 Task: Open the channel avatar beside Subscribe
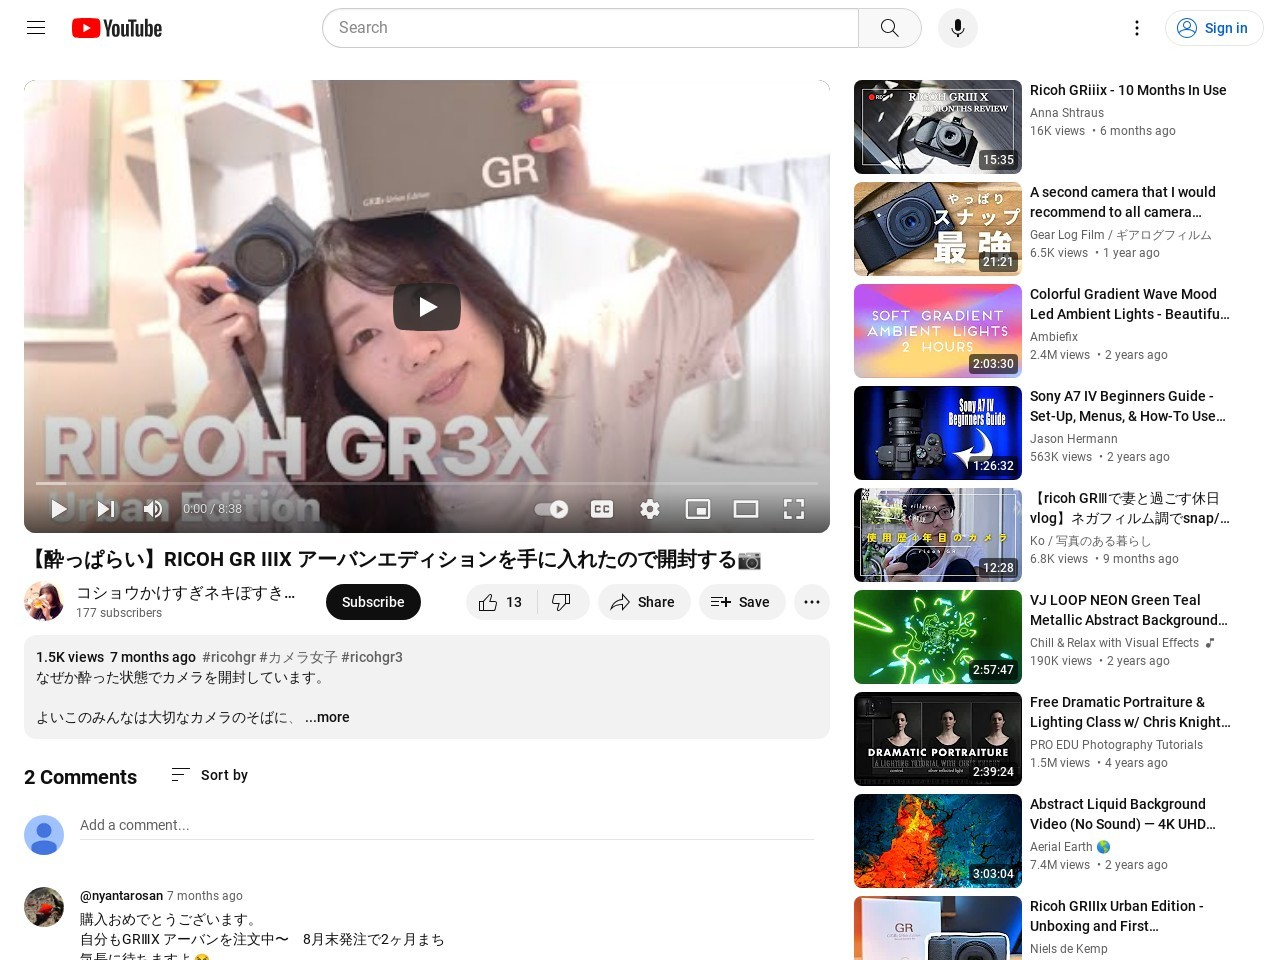pos(44,602)
